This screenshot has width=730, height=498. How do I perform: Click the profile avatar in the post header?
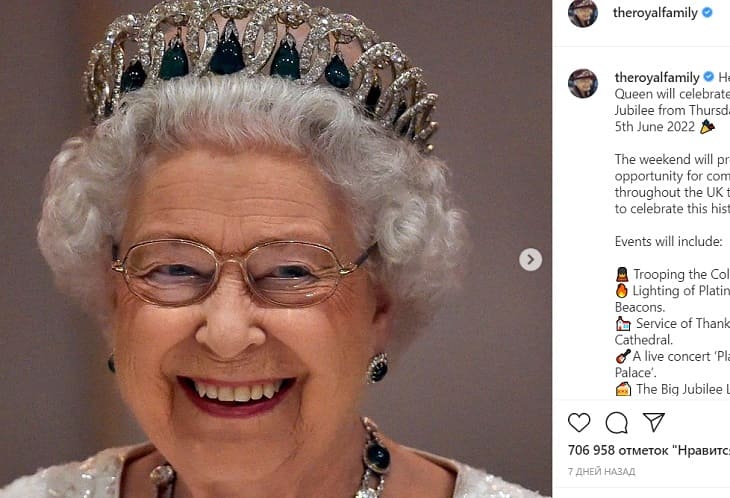(x=583, y=13)
